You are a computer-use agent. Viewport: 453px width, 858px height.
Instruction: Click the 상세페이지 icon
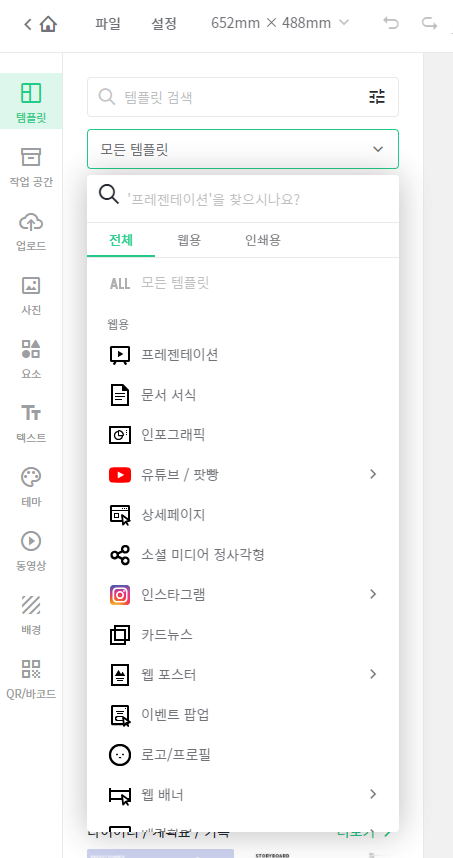click(x=120, y=515)
